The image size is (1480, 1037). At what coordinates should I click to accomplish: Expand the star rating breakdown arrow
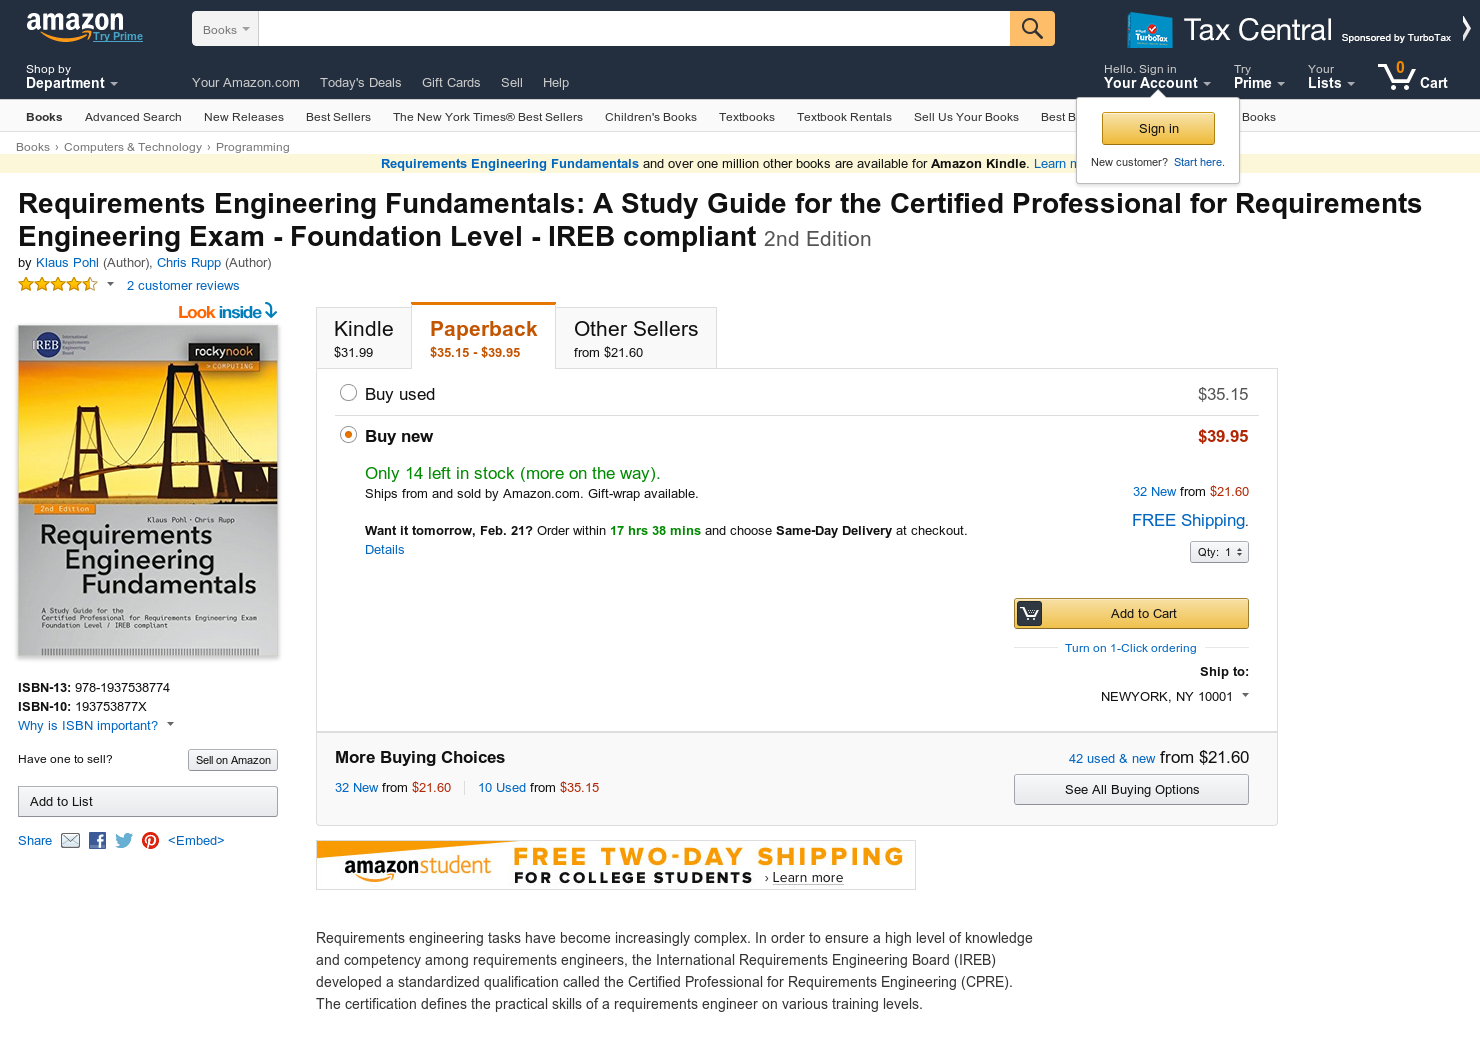[108, 283]
